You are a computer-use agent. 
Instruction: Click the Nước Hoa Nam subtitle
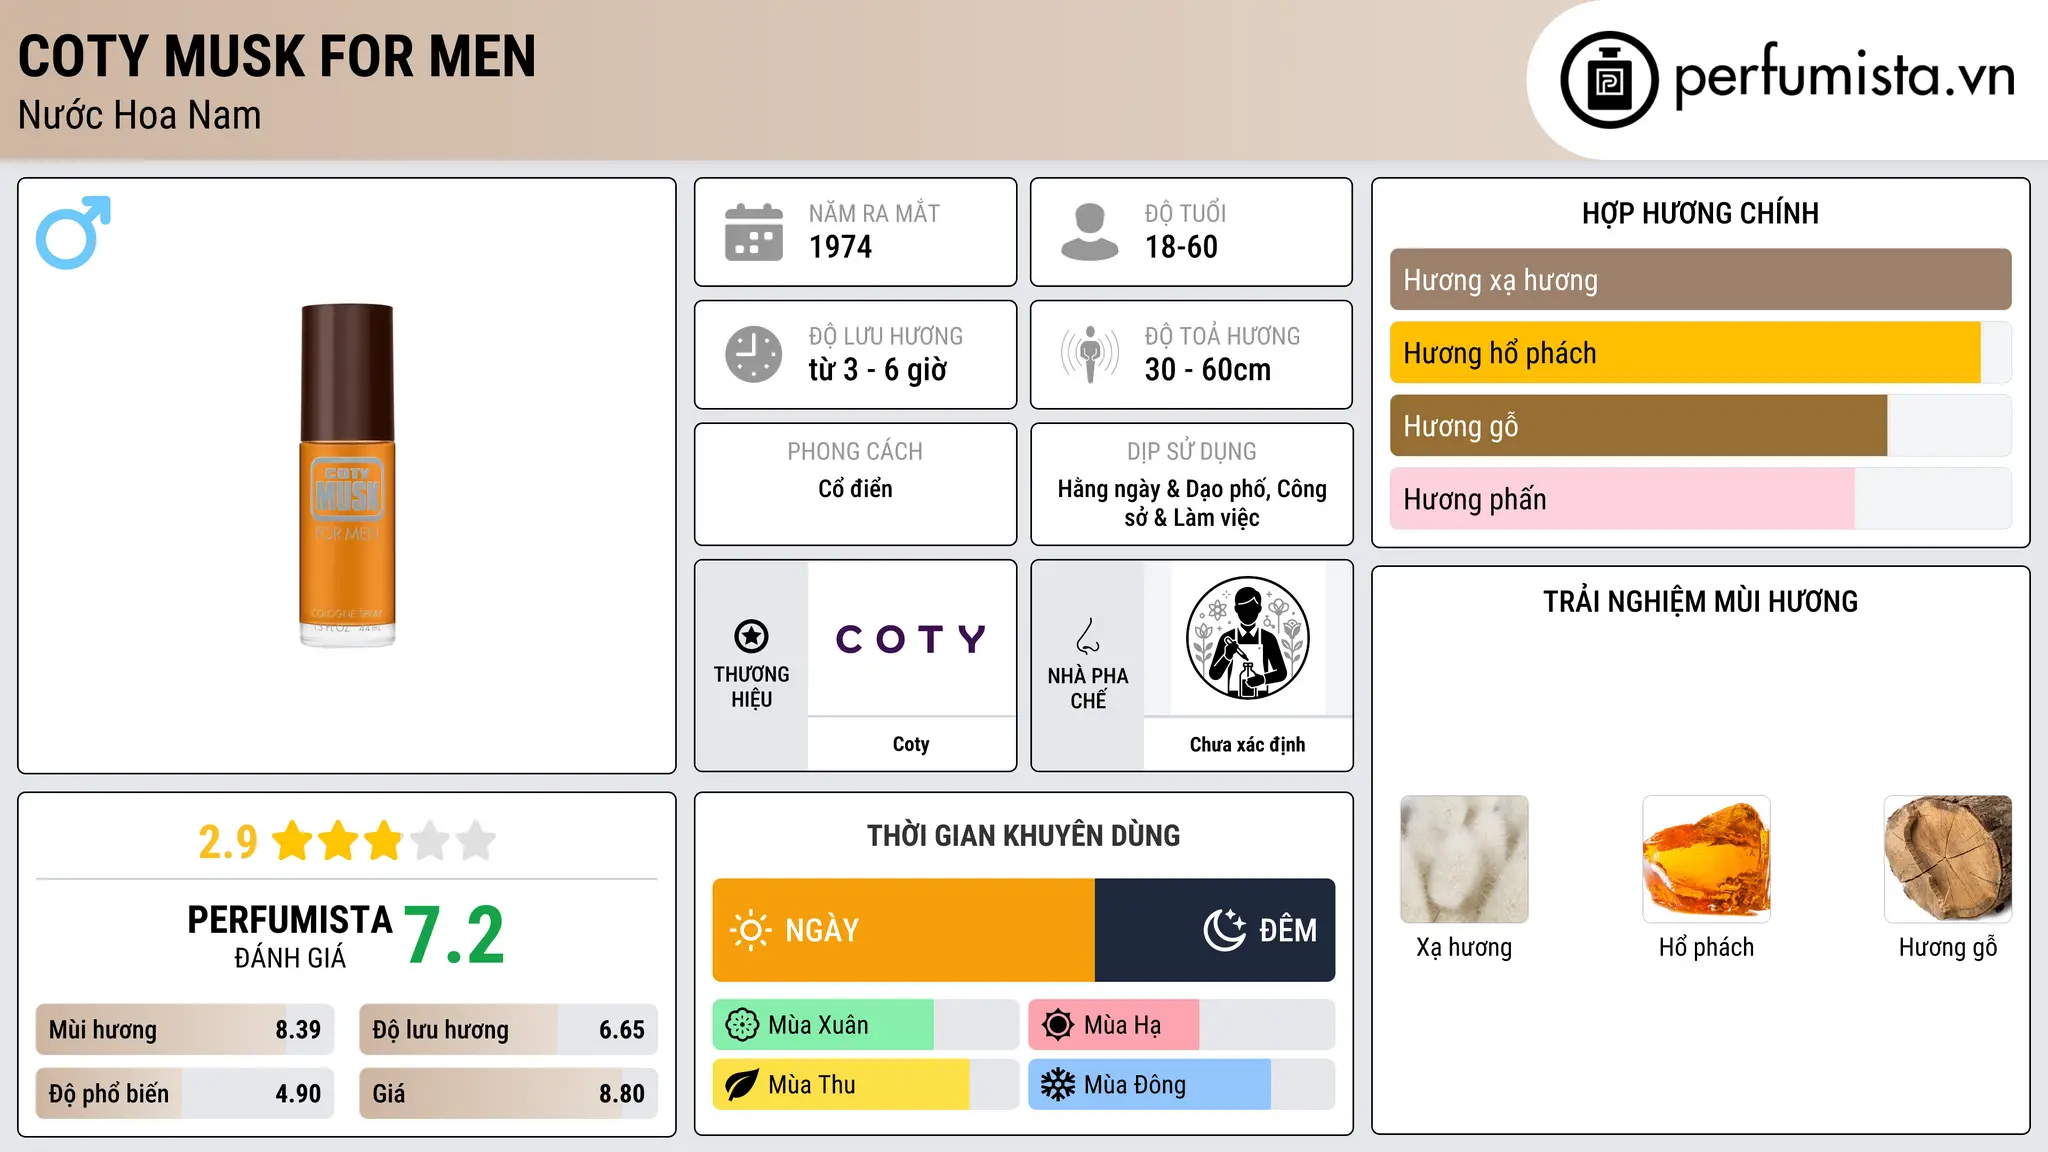(x=140, y=116)
